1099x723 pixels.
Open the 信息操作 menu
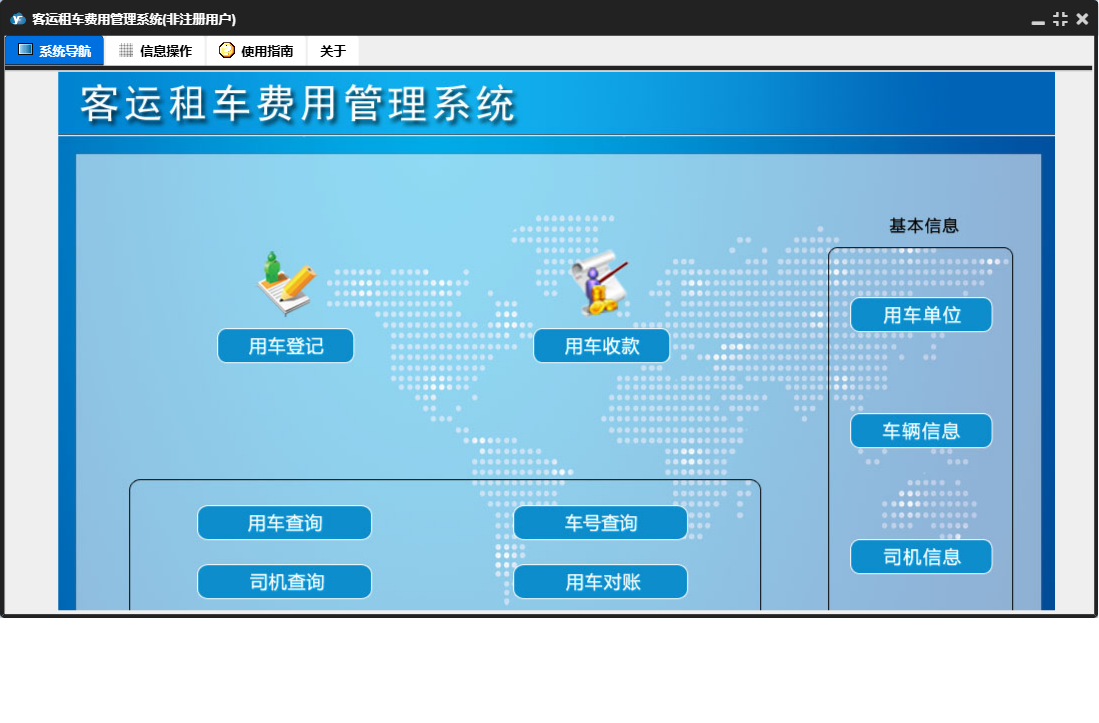coord(156,50)
